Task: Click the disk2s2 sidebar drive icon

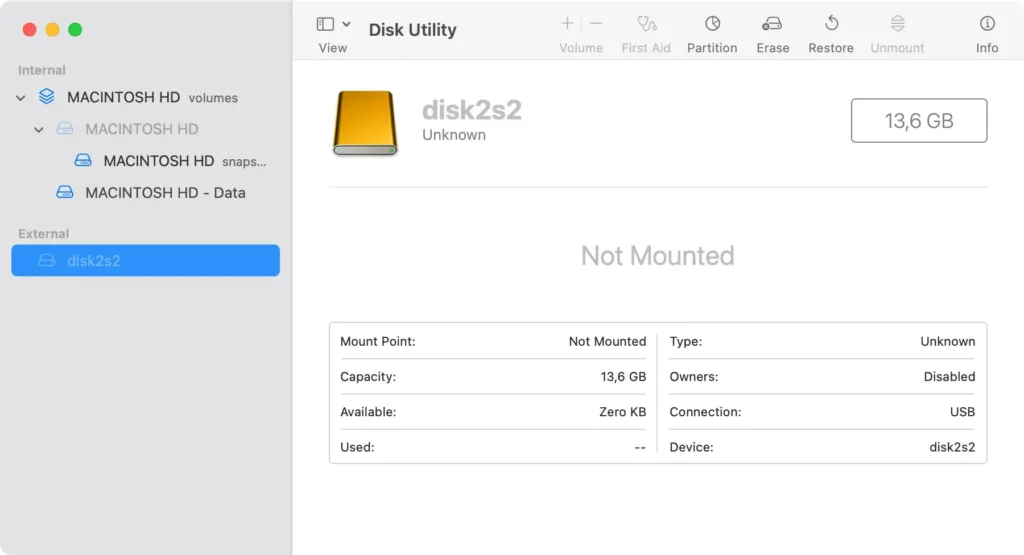Action: point(46,261)
